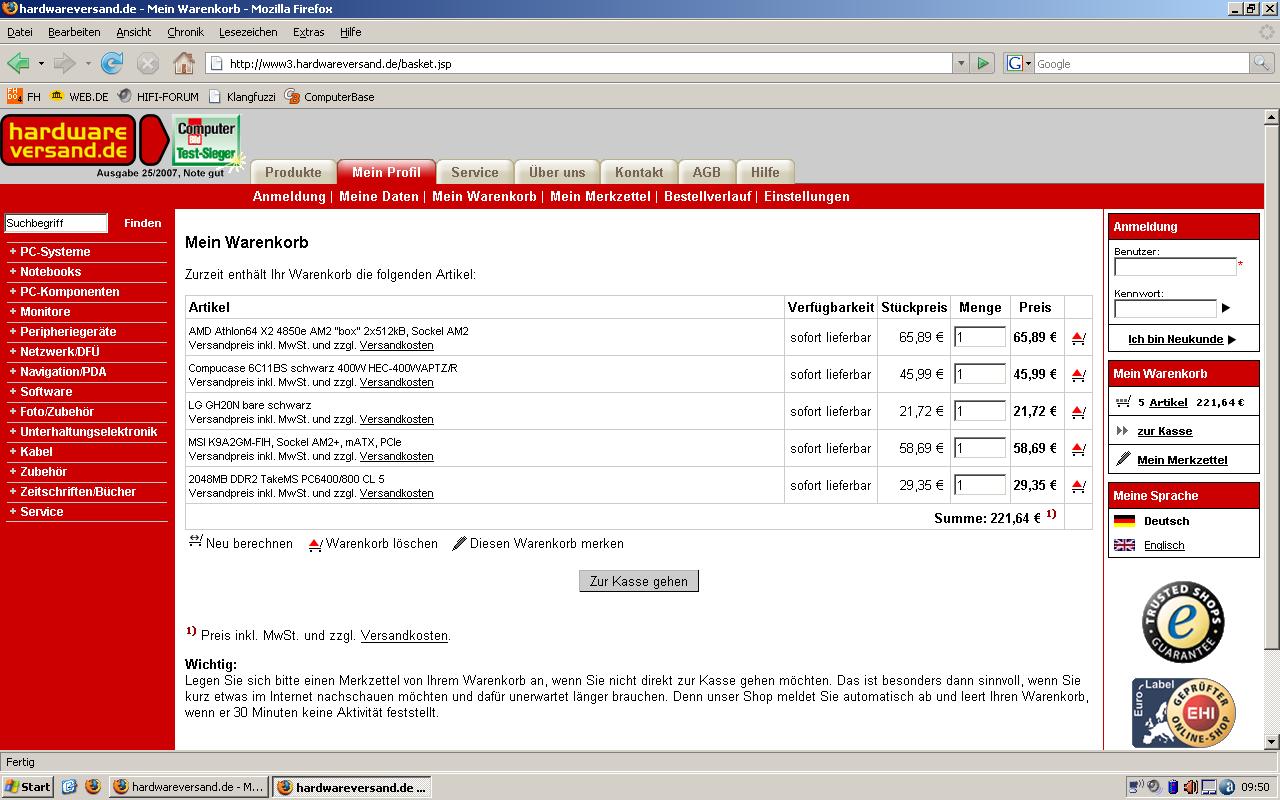Open the Datei menu
Screen dimensions: 1280x800
point(19,32)
